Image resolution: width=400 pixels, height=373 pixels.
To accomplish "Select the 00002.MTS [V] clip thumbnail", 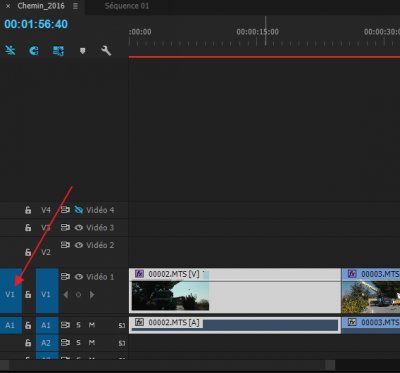I will point(170,296).
